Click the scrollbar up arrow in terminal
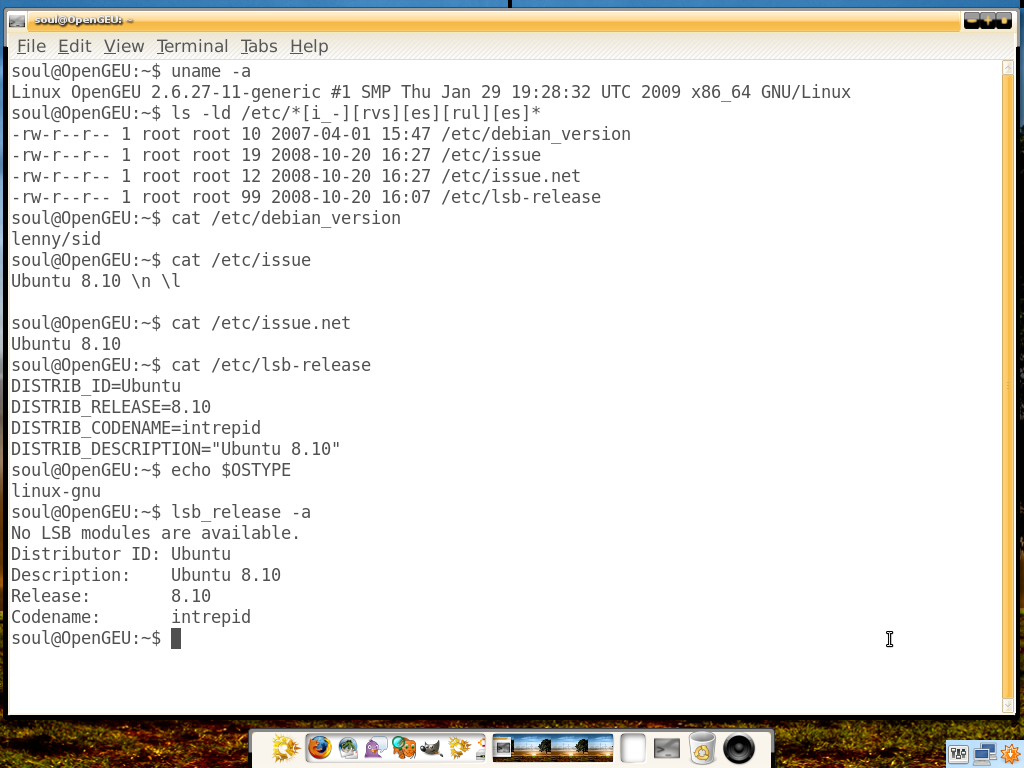Screen dimensions: 1024x768 pyautogui.click(x=1008, y=67)
